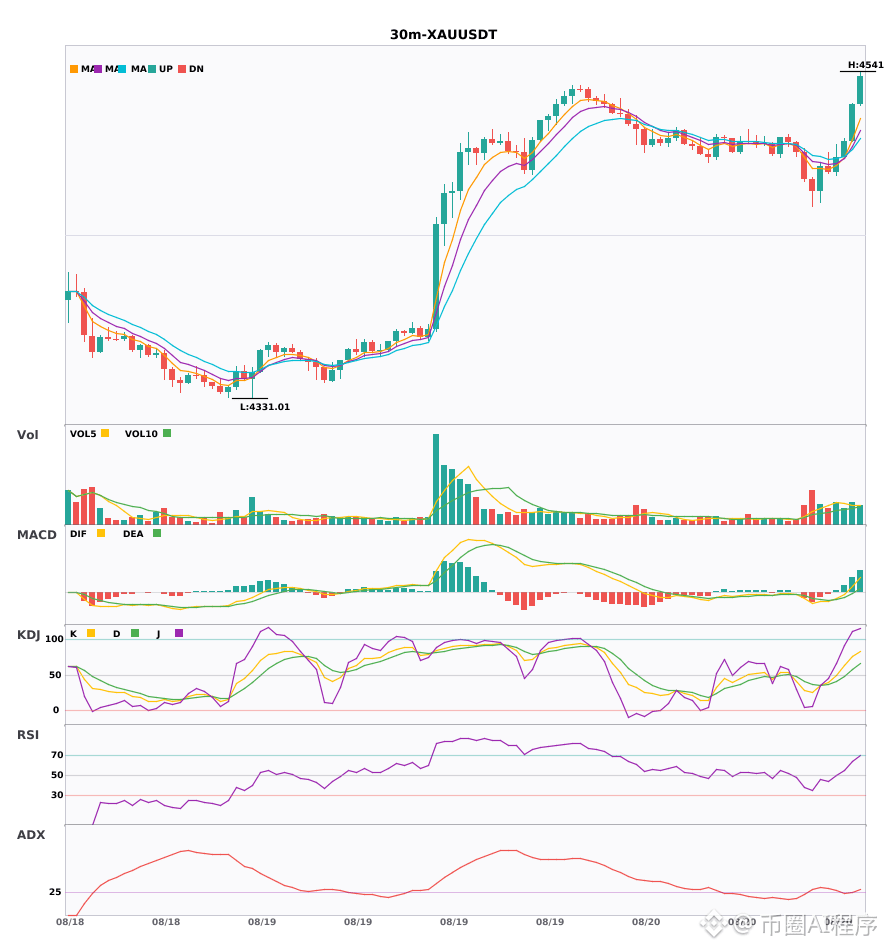Click the Vol panel label

point(27,435)
